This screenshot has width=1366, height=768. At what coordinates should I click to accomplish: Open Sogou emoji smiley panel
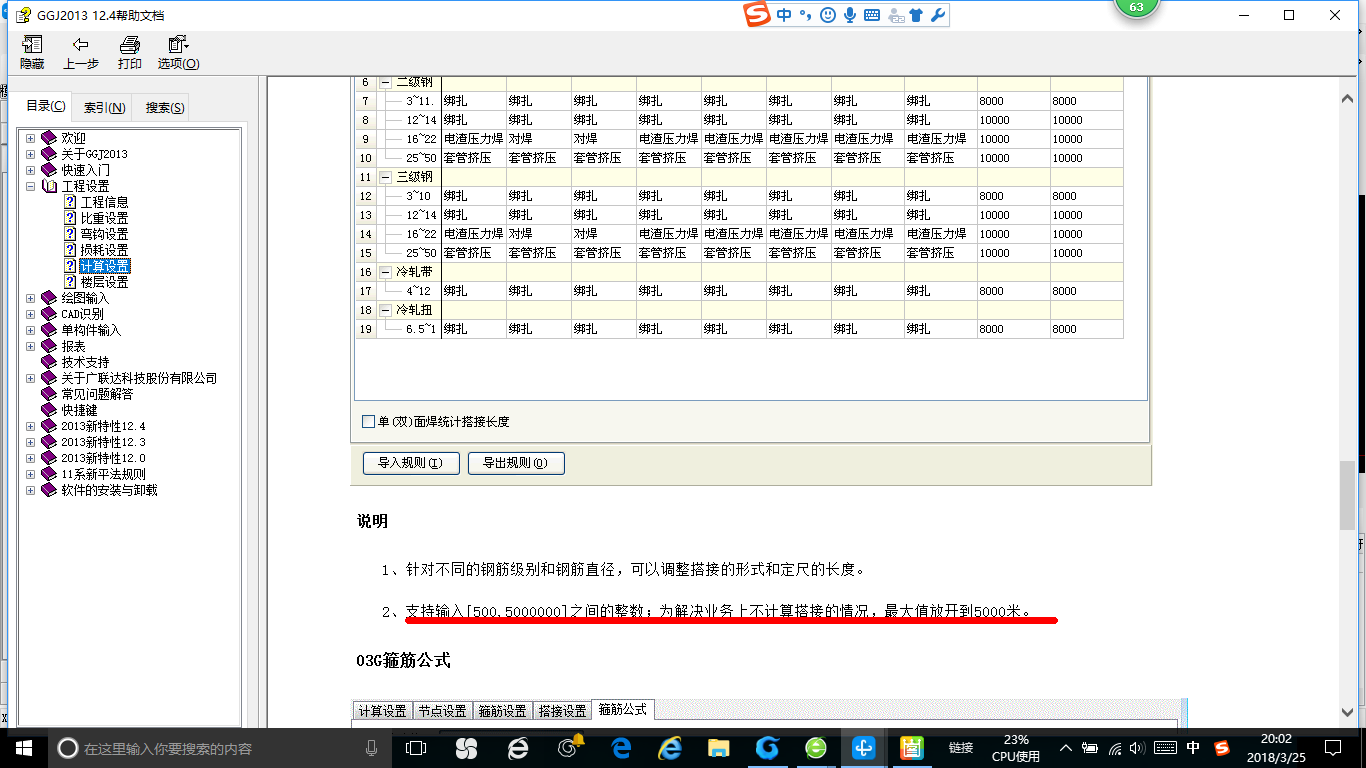click(x=828, y=15)
